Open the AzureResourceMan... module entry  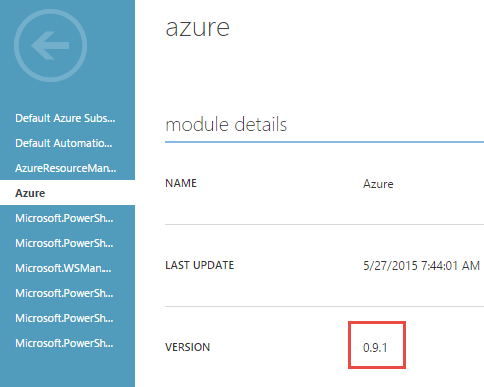[x=66, y=168]
